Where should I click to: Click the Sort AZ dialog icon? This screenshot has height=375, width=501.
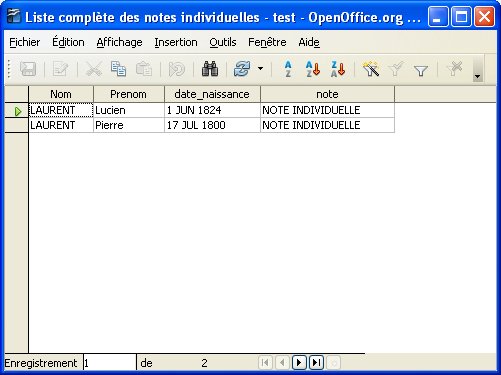pyautogui.click(x=288, y=69)
